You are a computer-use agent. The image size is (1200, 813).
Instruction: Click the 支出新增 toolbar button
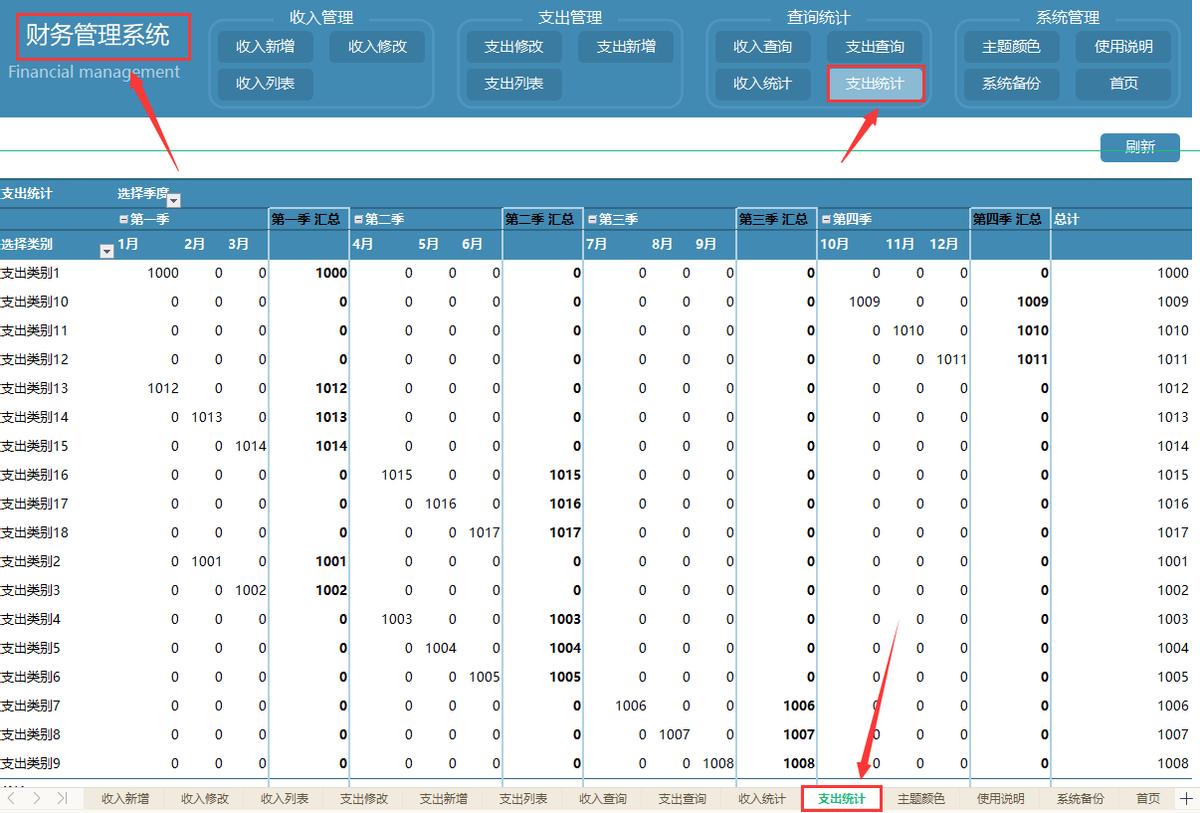[626, 46]
